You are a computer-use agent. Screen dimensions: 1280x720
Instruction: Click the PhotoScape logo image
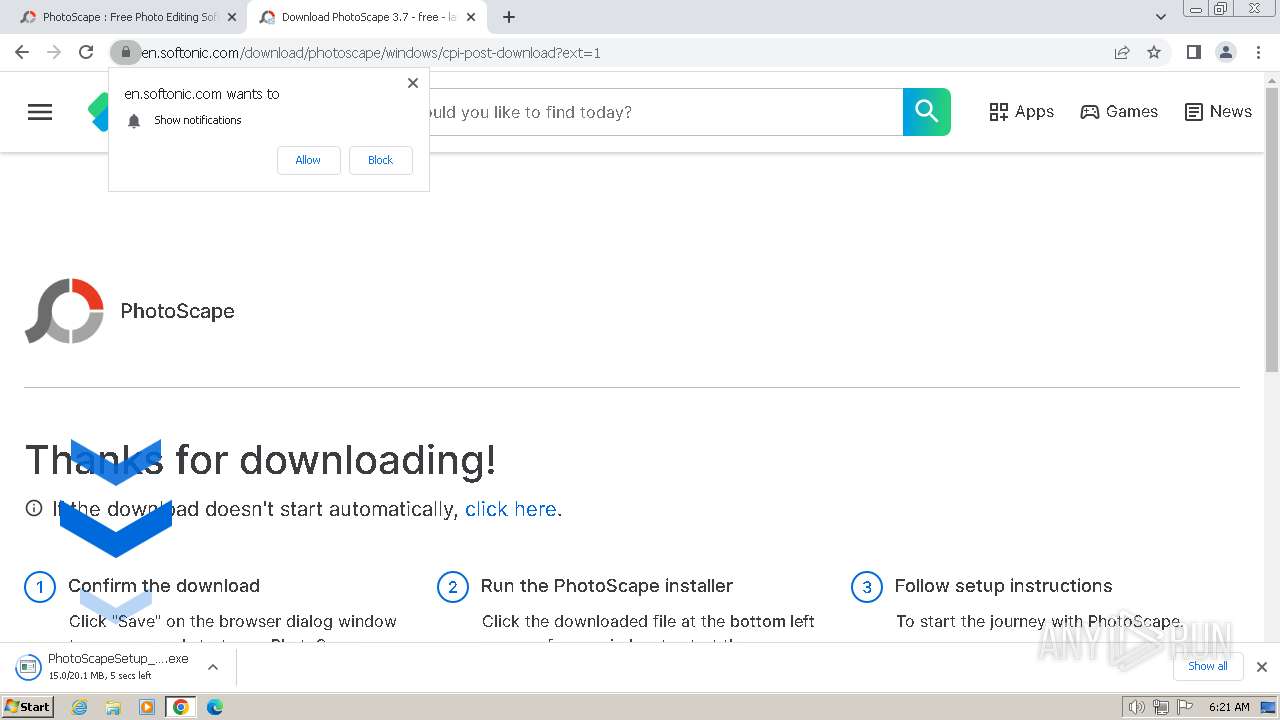[x=64, y=311]
